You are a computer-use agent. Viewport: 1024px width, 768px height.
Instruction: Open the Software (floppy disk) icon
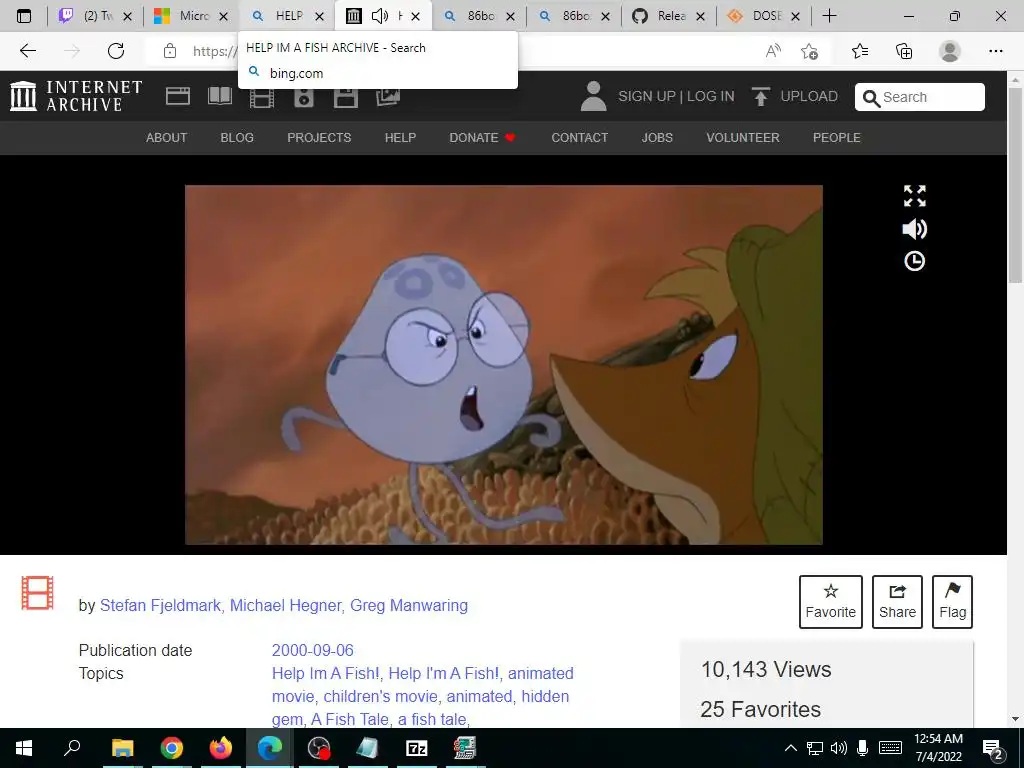point(345,97)
